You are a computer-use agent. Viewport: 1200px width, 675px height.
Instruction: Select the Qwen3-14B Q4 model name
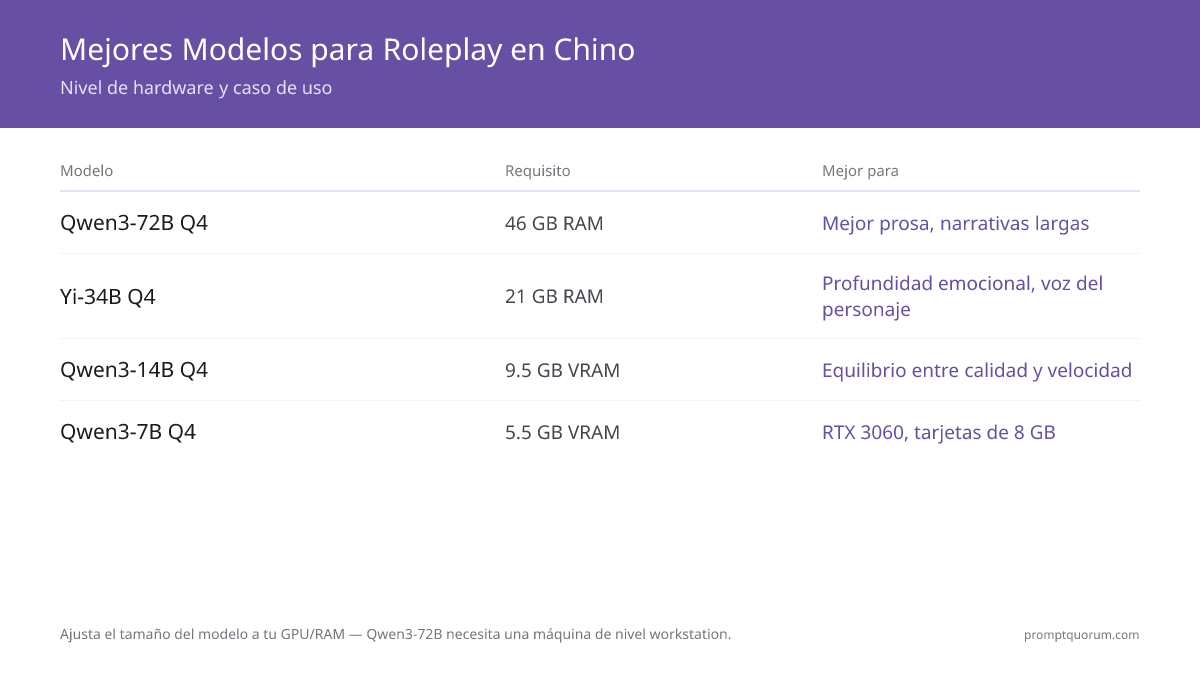(x=134, y=370)
